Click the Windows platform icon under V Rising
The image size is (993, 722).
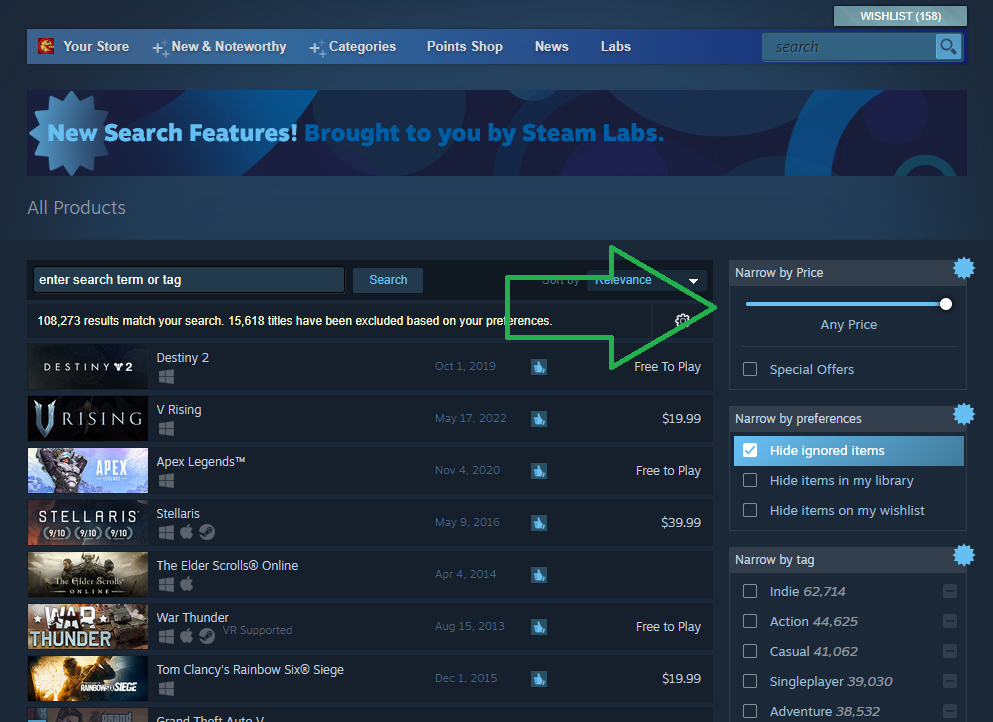click(x=166, y=429)
